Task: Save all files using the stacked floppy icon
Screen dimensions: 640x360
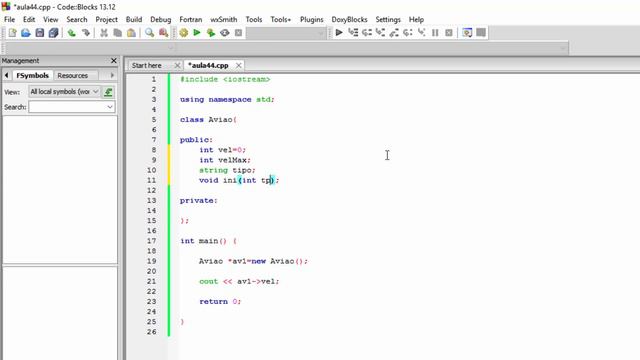Action: click(x=53, y=33)
